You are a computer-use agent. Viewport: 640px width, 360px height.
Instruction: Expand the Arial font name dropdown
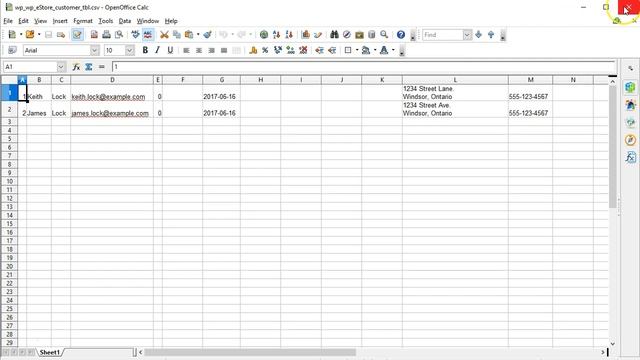pos(95,50)
